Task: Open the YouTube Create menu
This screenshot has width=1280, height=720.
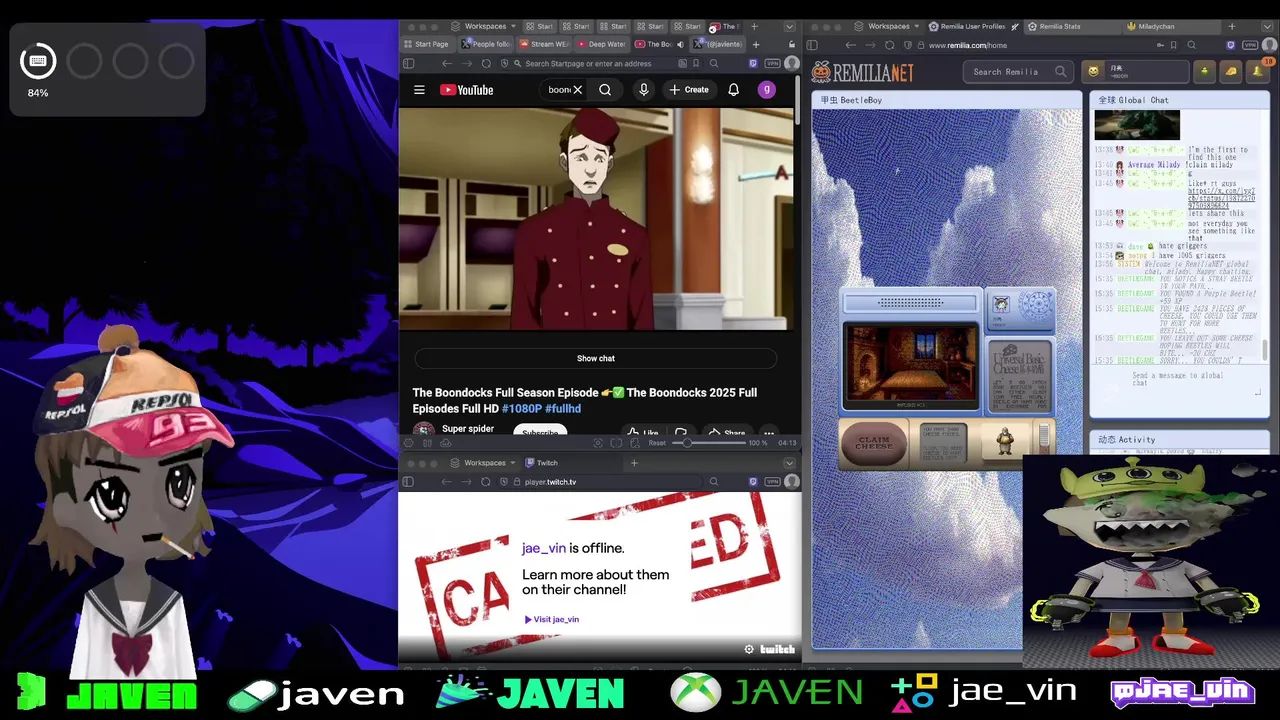Action: 689,90
